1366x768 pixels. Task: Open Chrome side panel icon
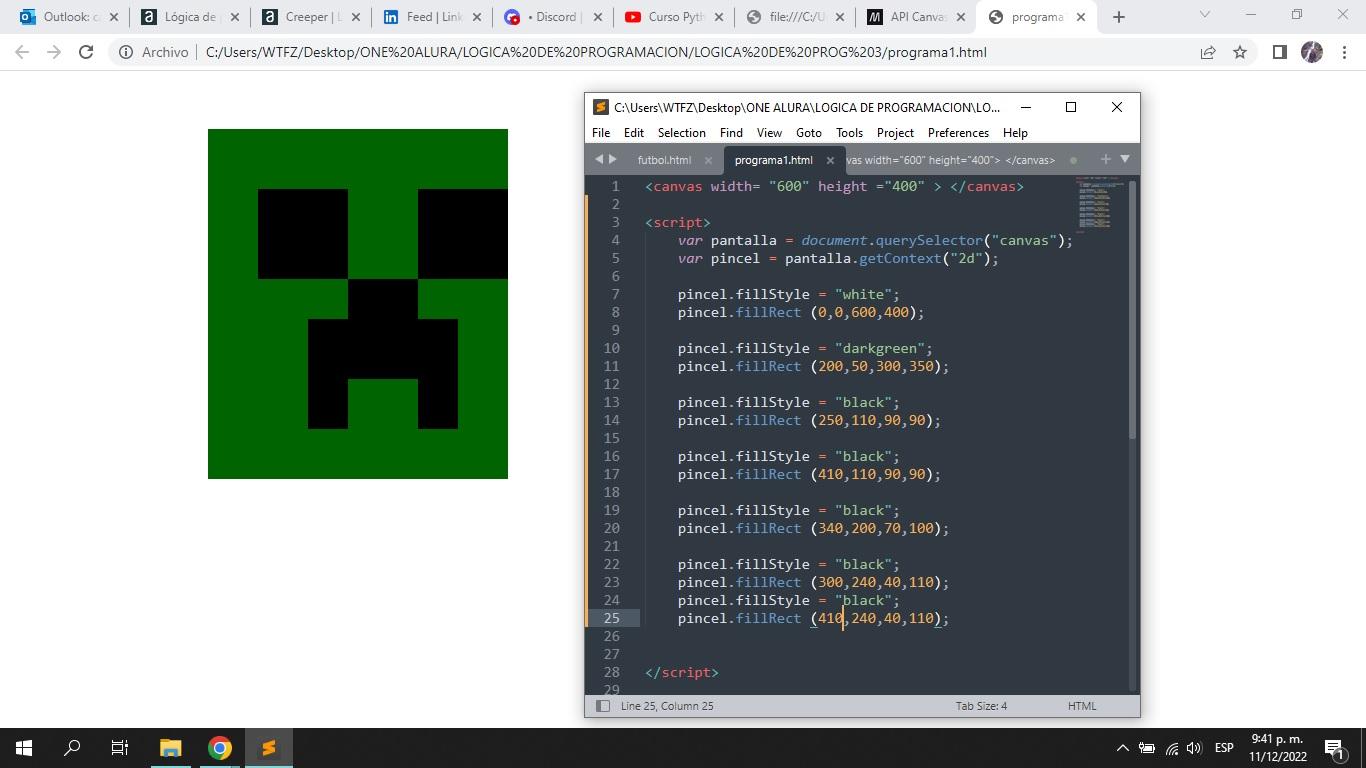1279,52
